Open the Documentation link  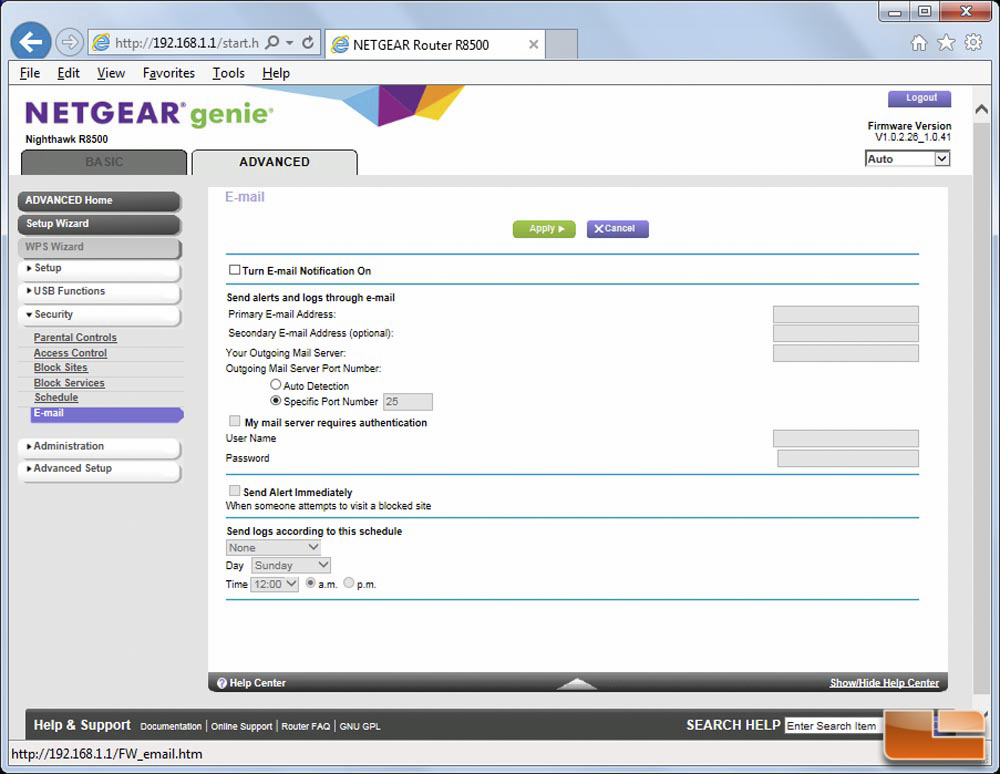[x=171, y=726]
